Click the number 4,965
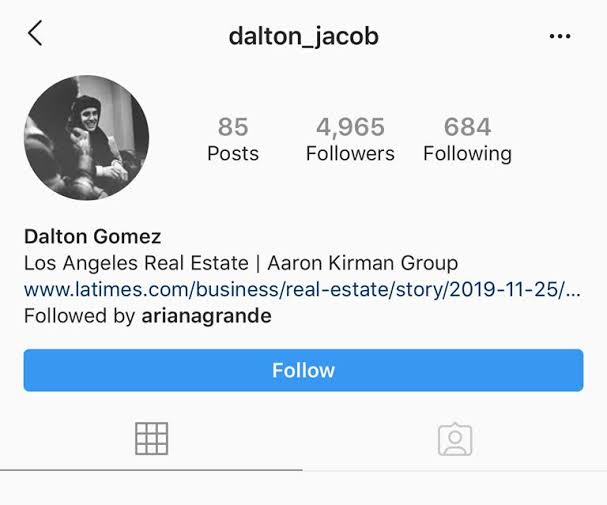 (x=350, y=127)
